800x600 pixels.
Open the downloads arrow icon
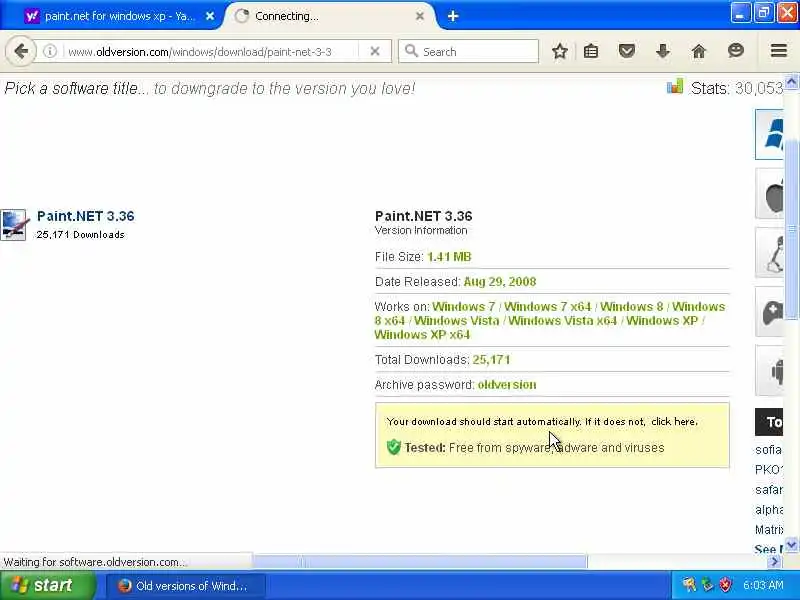(663, 51)
